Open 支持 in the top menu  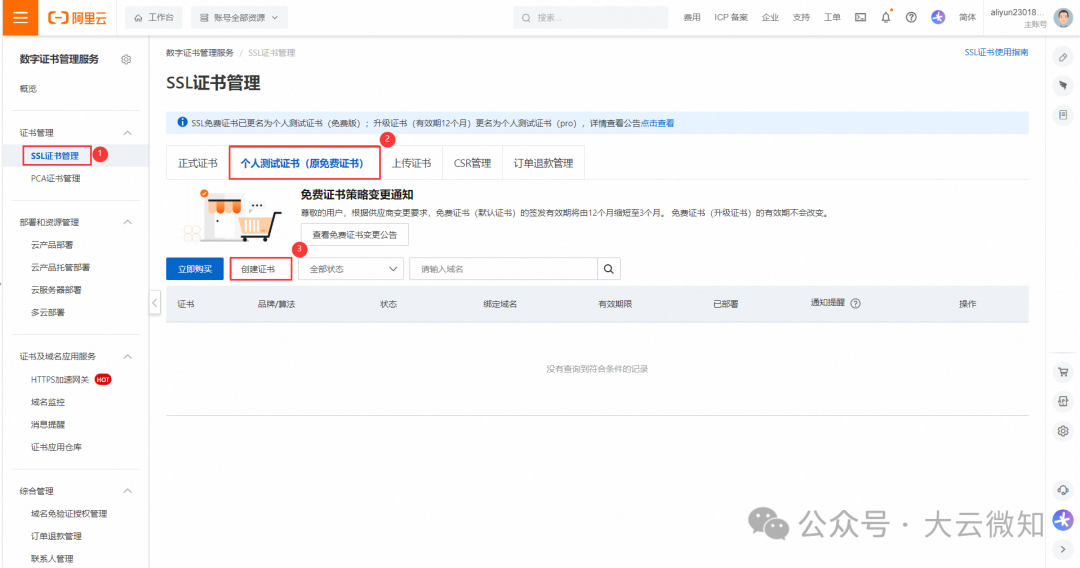click(x=801, y=17)
